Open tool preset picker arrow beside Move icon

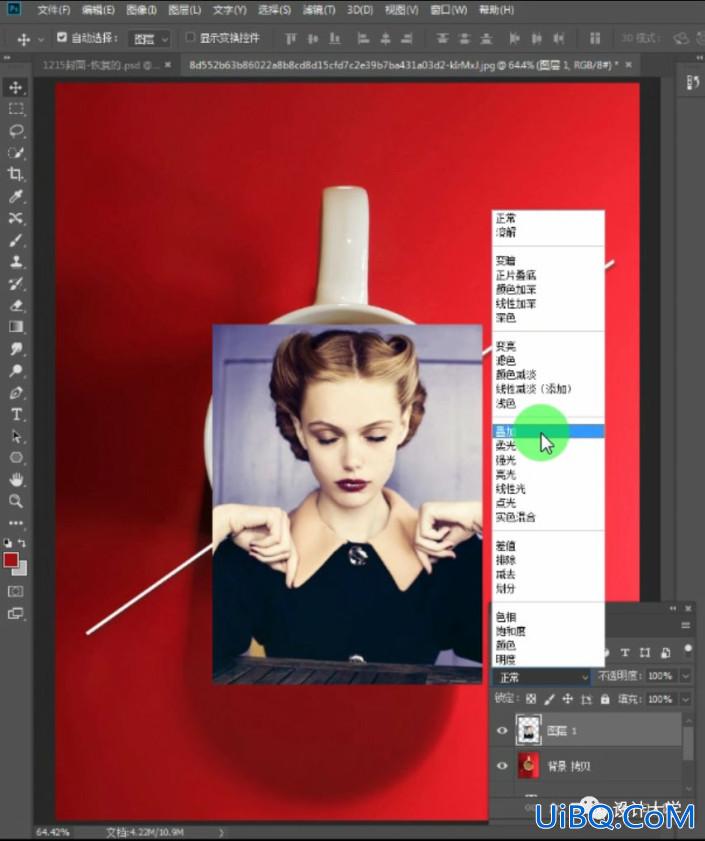pos(41,40)
